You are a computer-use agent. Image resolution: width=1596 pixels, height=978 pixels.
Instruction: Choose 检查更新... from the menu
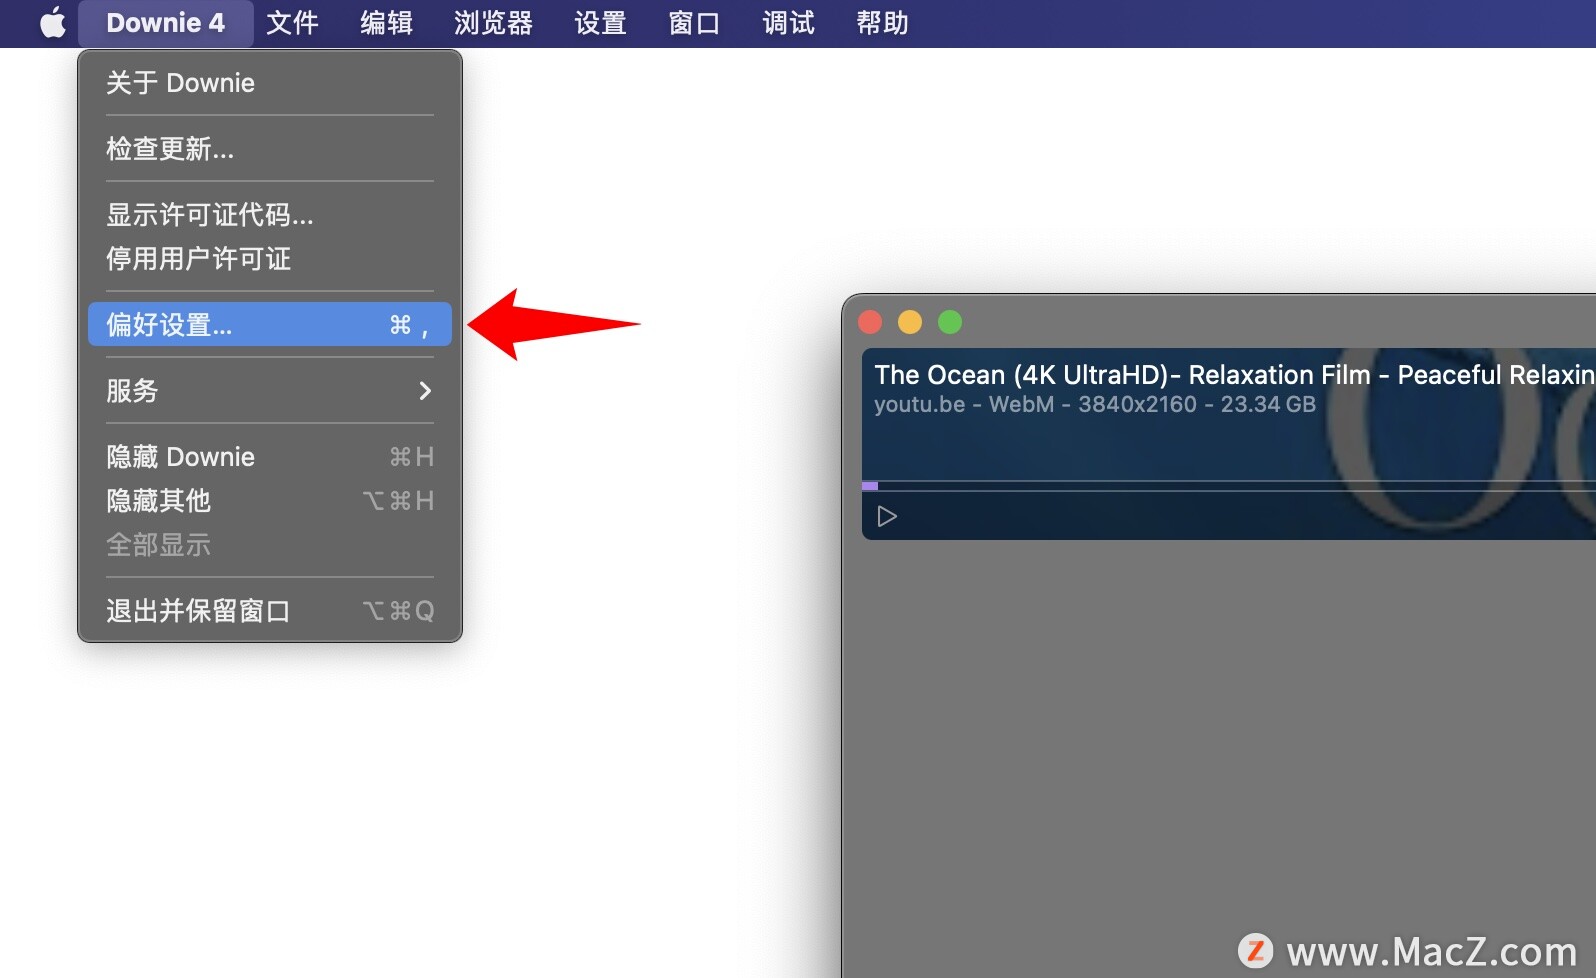coord(270,149)
